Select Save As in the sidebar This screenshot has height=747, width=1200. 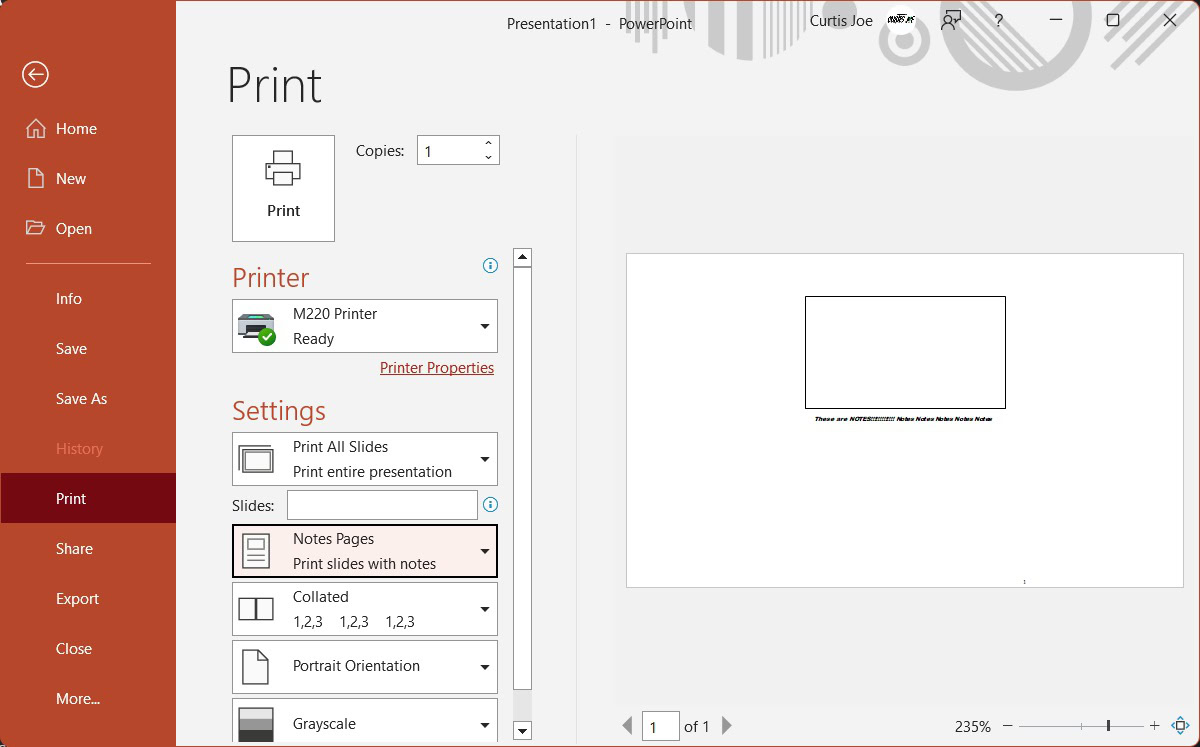click(81, 399)
